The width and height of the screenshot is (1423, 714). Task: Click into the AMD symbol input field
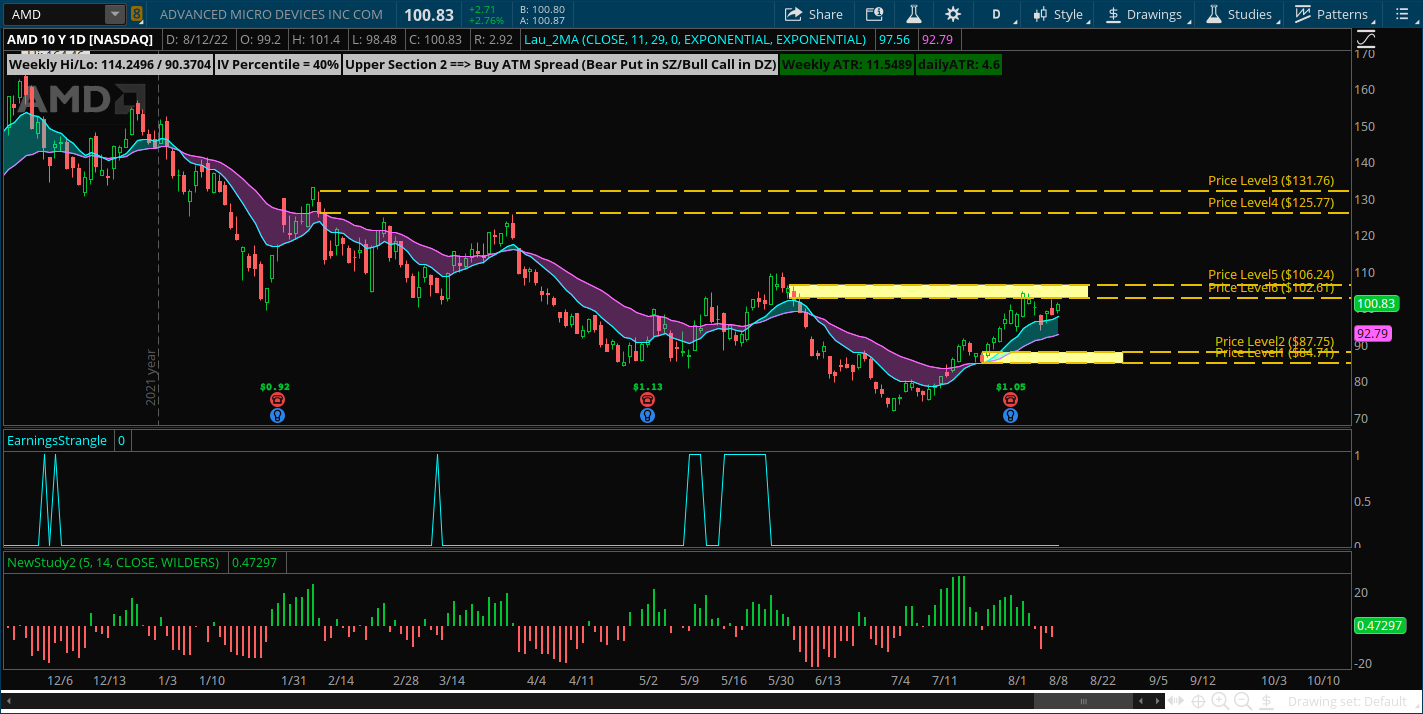tap(55, 14)
